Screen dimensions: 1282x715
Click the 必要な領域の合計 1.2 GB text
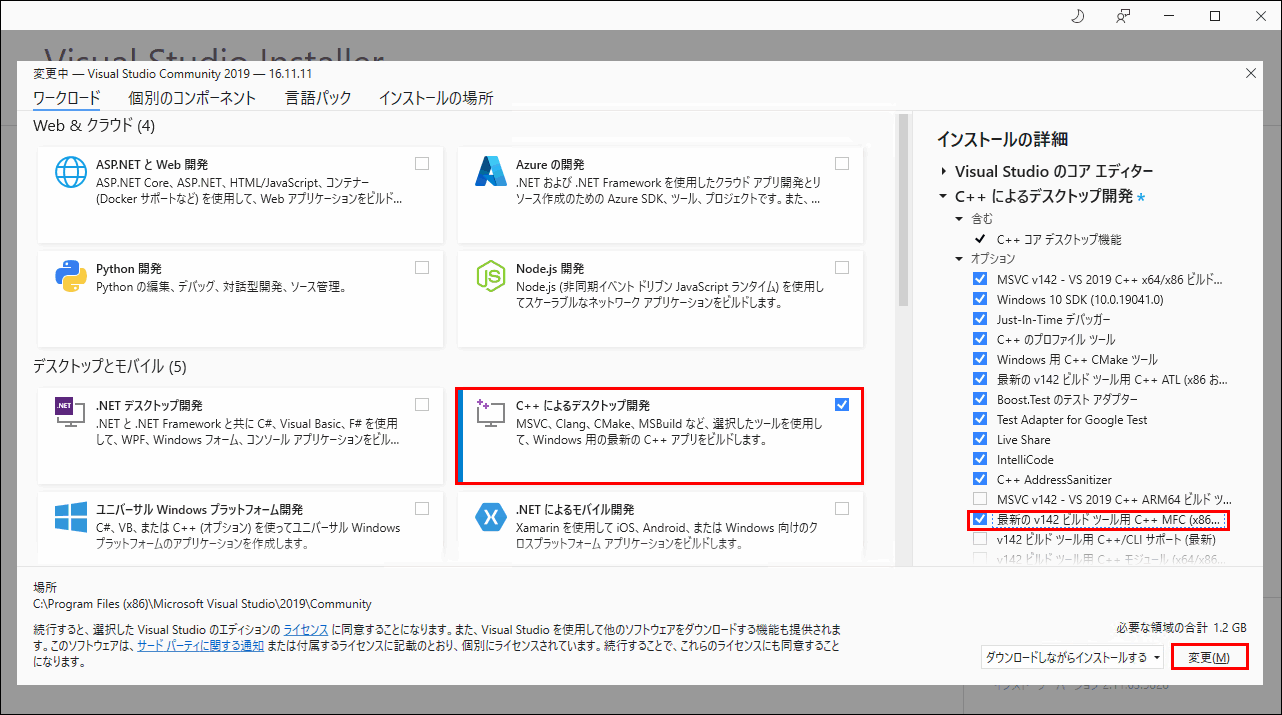click(1182, 628)
